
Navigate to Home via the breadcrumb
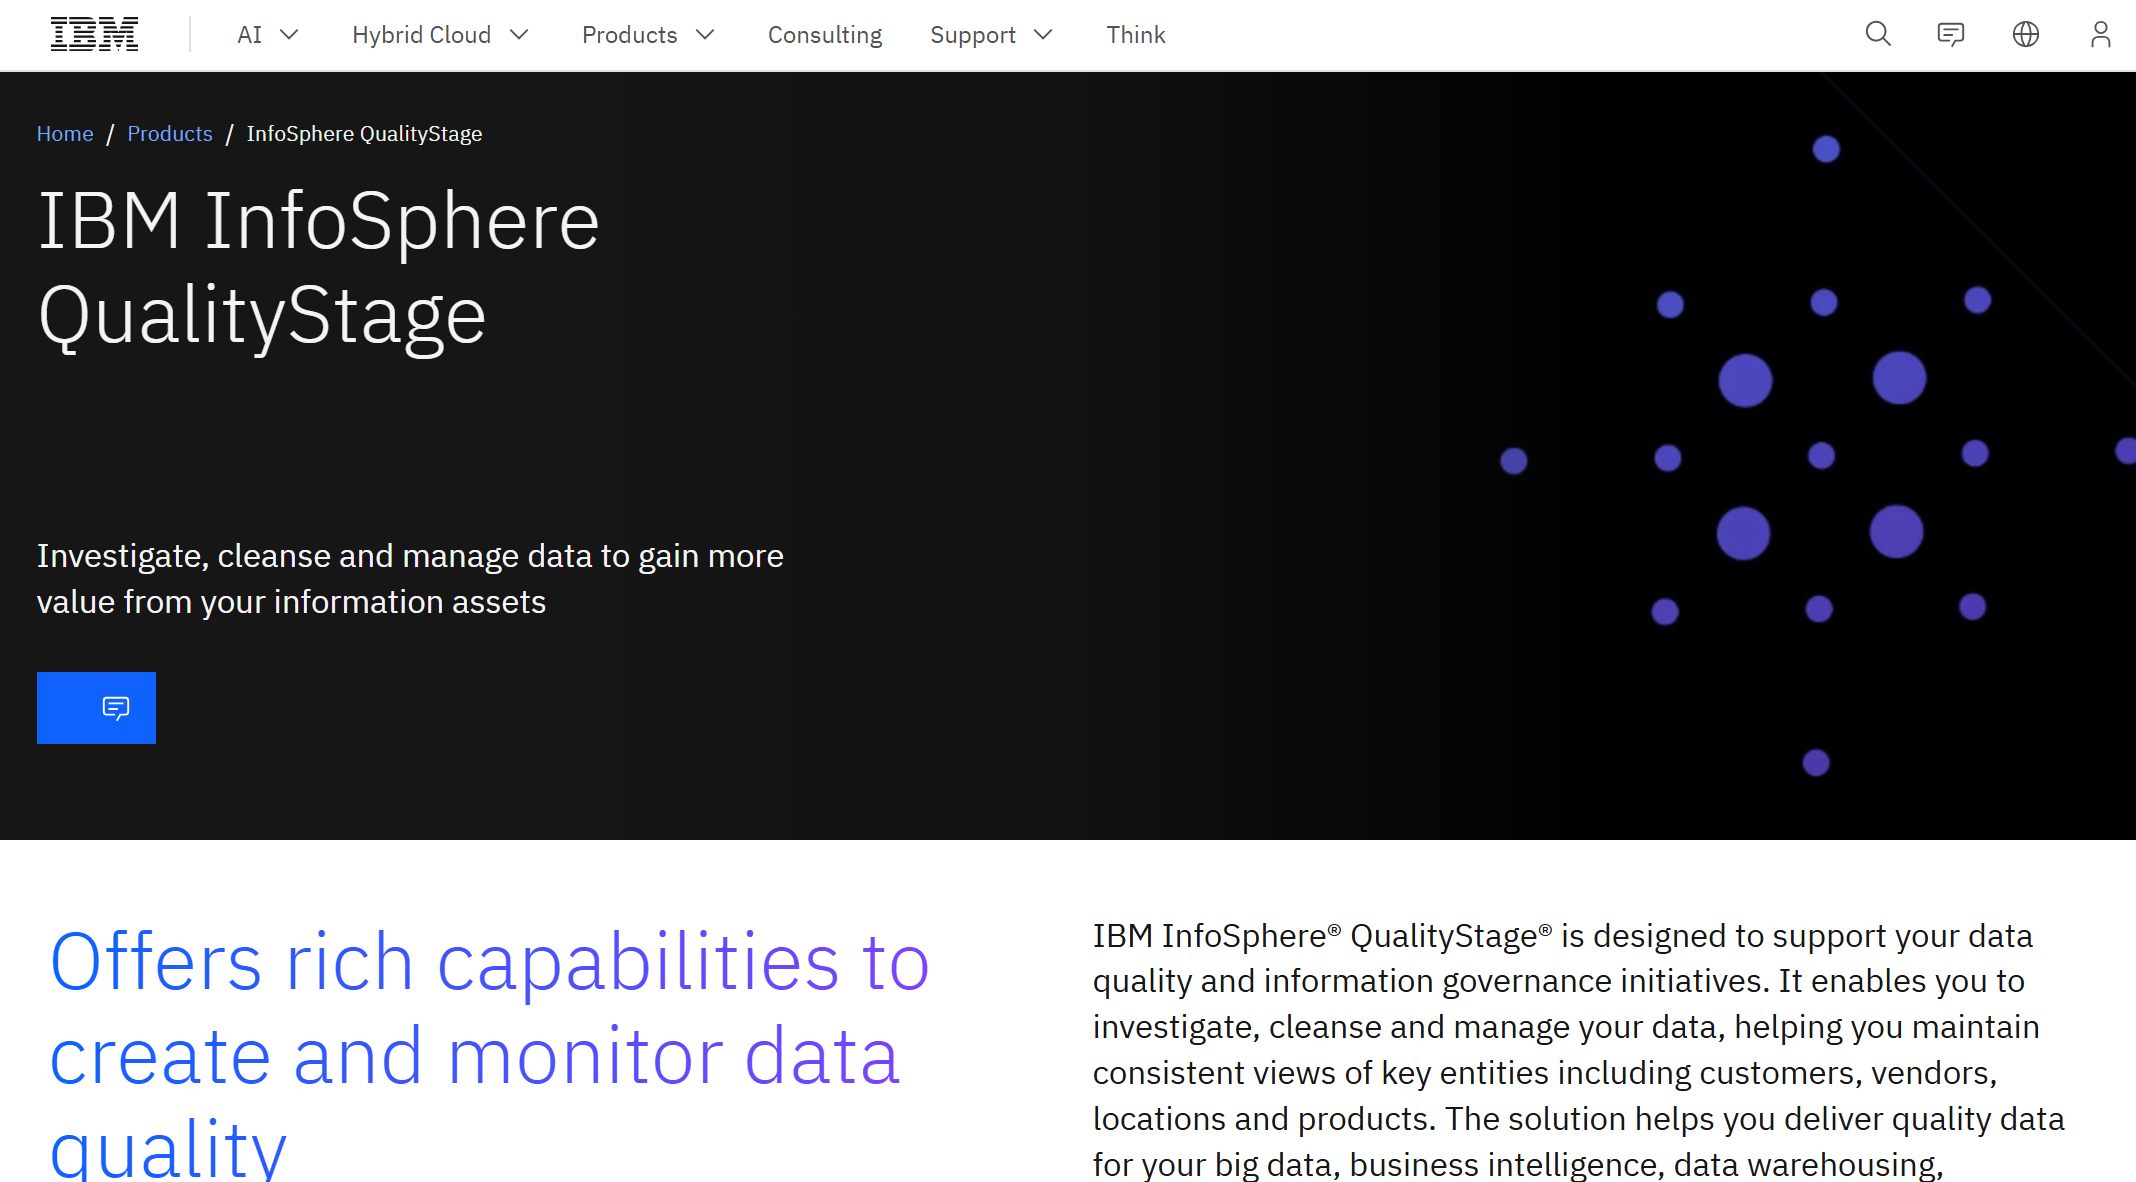point(64,133)
